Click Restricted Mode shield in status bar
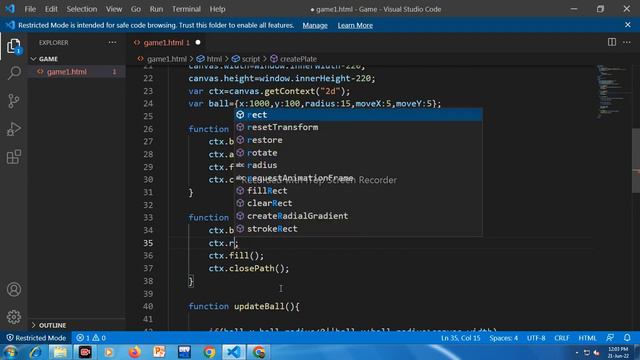 (x=36, y=338)
